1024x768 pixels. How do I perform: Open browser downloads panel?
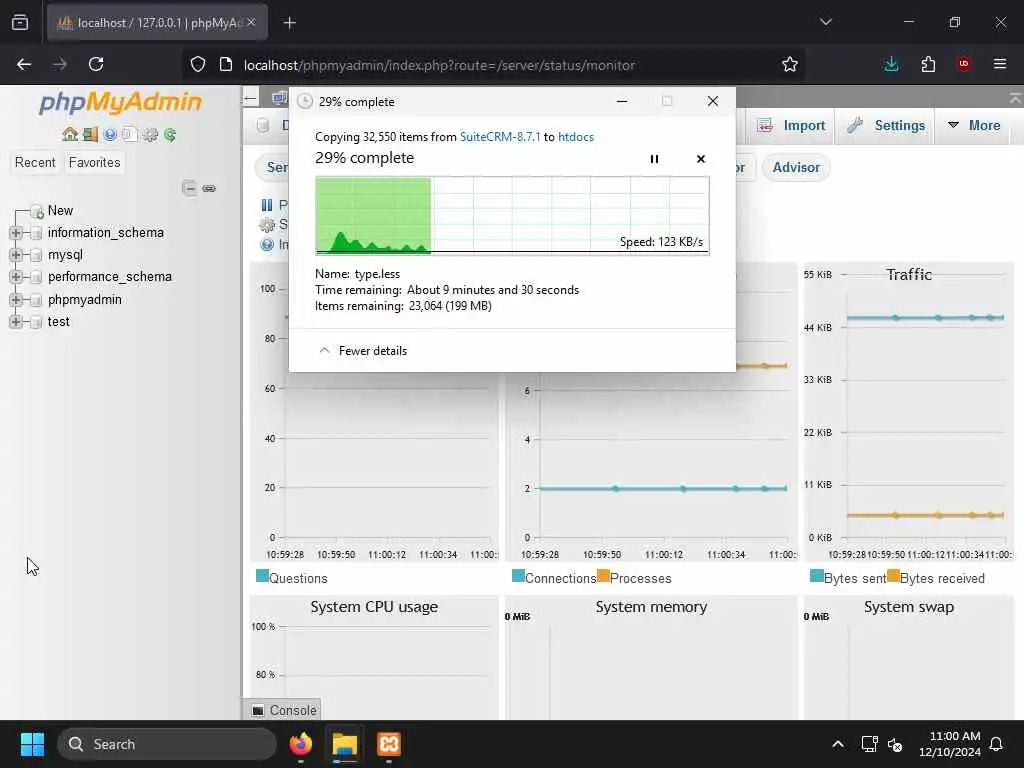[x=891, y=64]
